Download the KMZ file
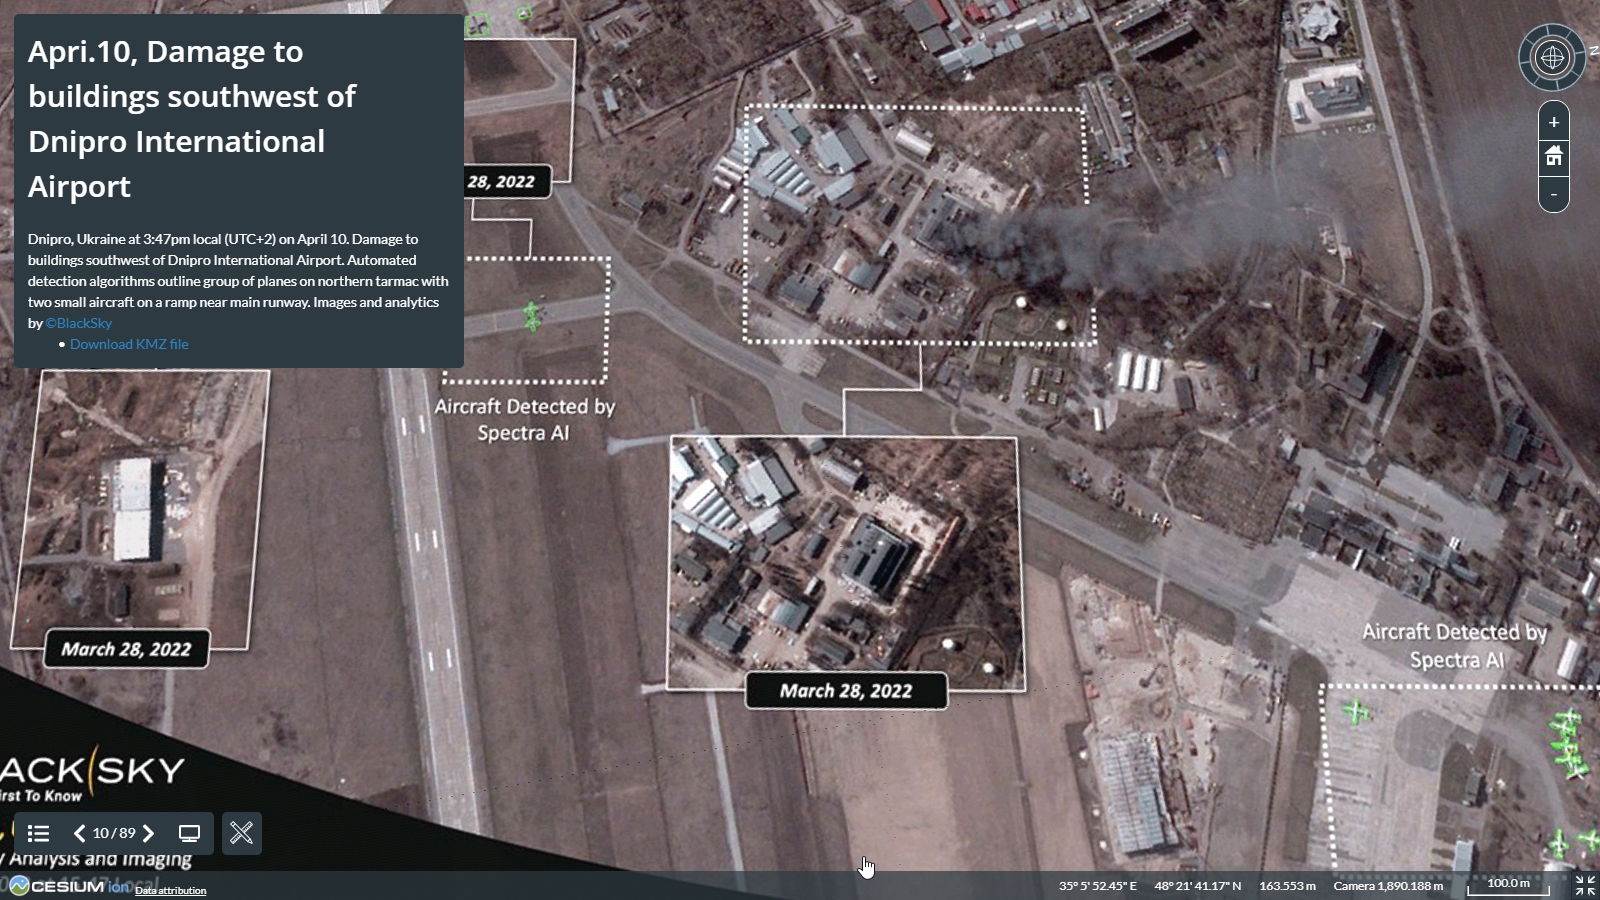This screenshot has width=1600, height=900. (129, 344)
